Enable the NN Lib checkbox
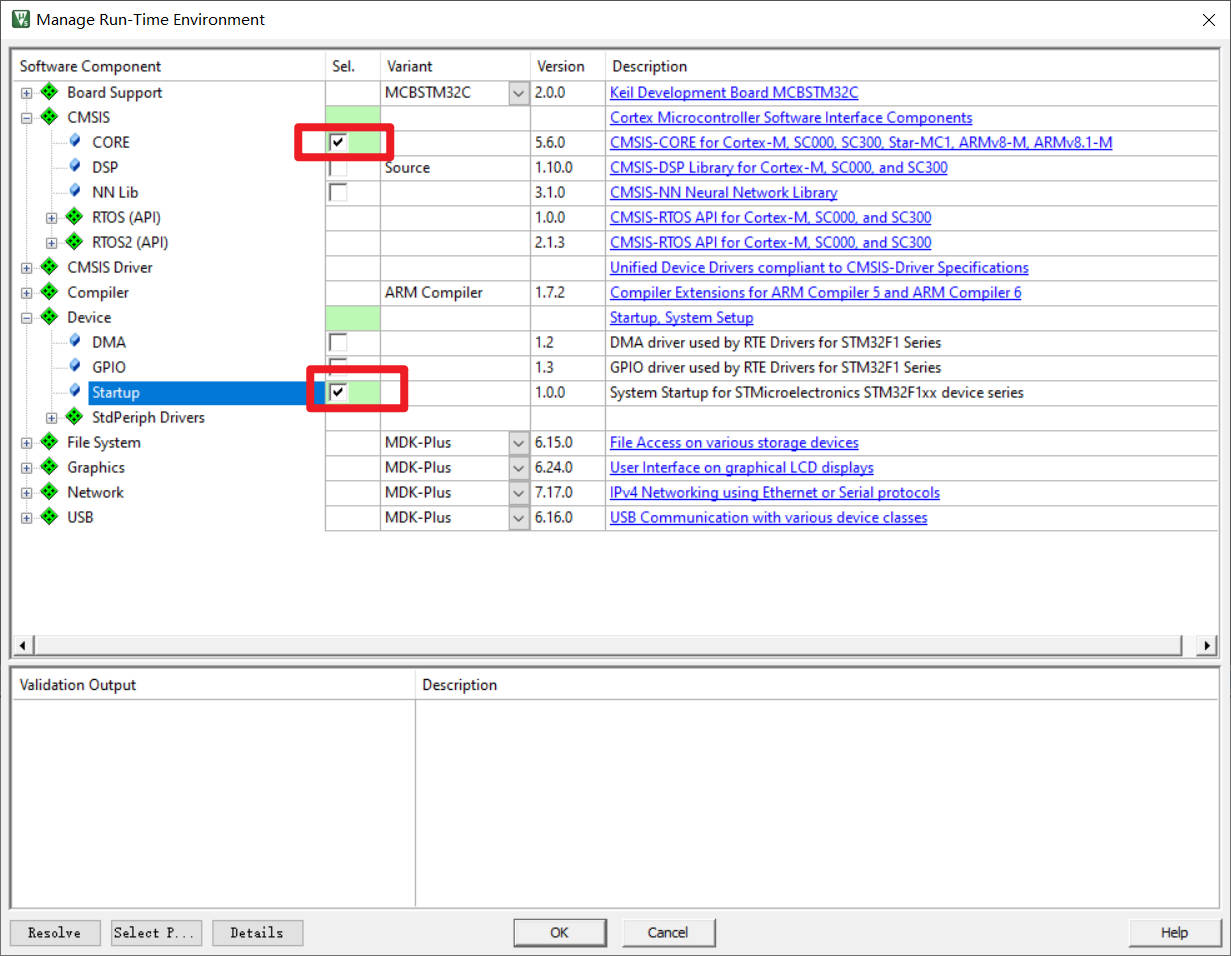The image size is (1231, 956). [x=338, y=193]
